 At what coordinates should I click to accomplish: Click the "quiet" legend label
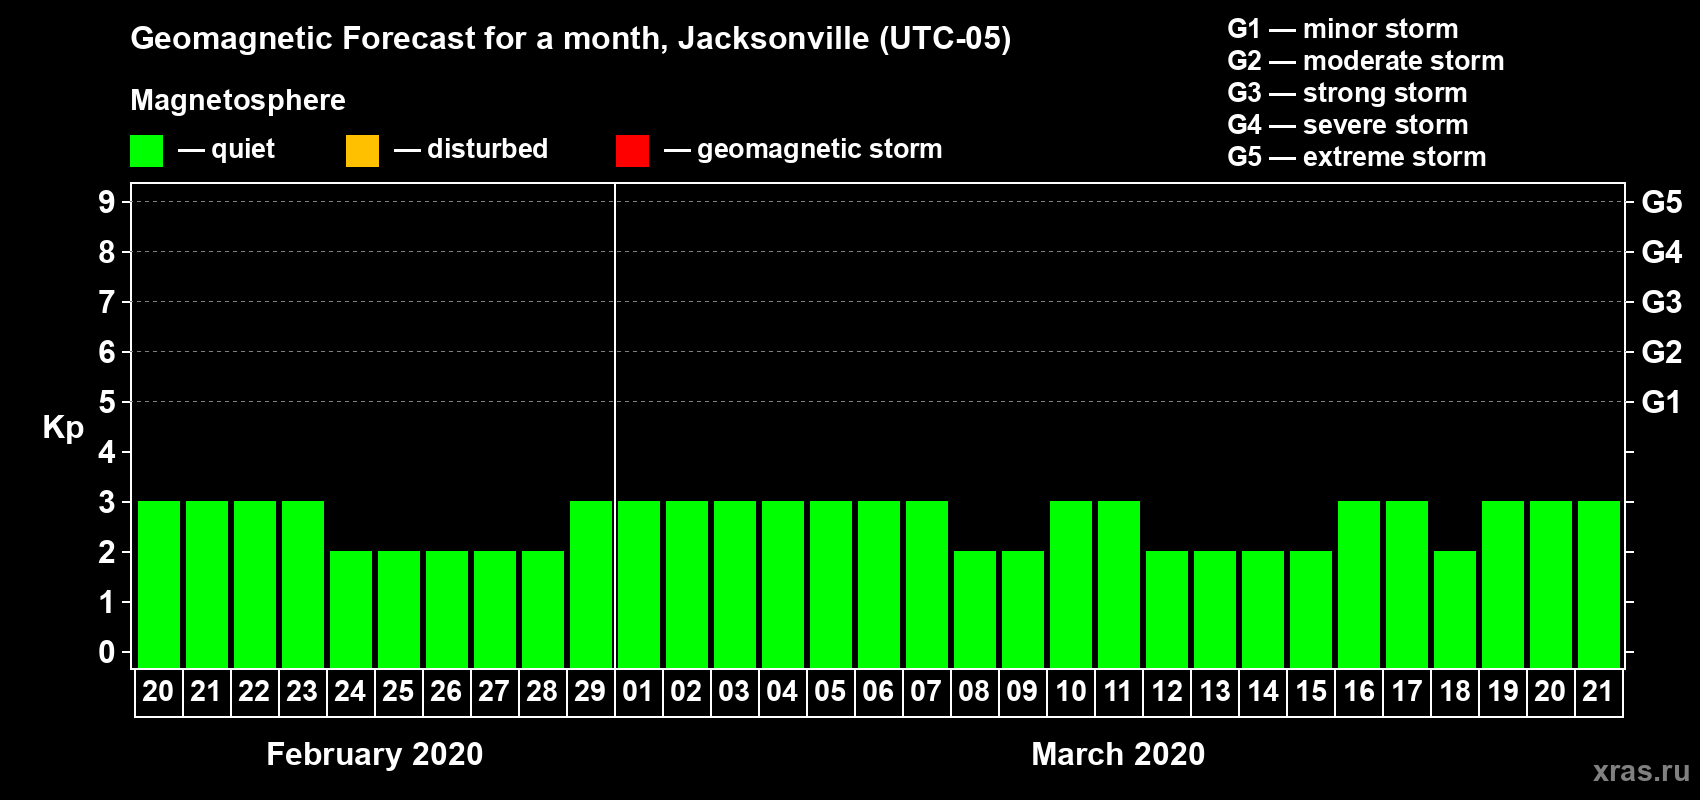[243, 149]
